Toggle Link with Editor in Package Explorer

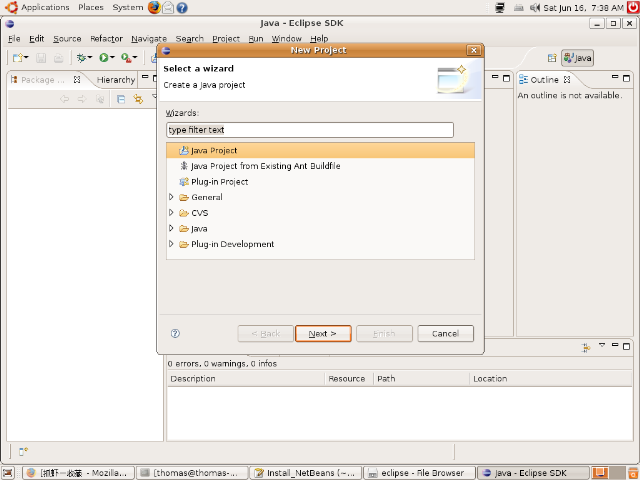138,99
